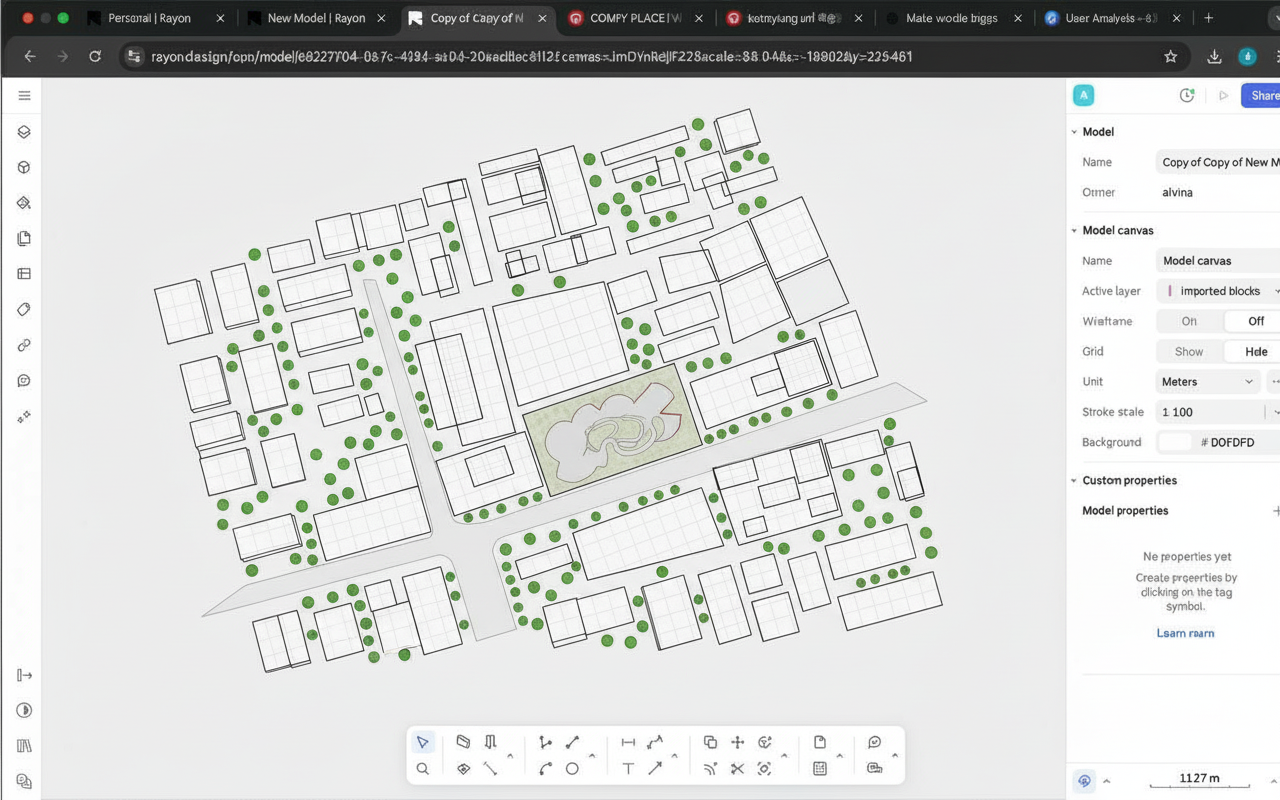Viewport: 1280px width, 800px height.
Task: Switch to the New Model | Rayon tab
Action: tap(316, 18)
